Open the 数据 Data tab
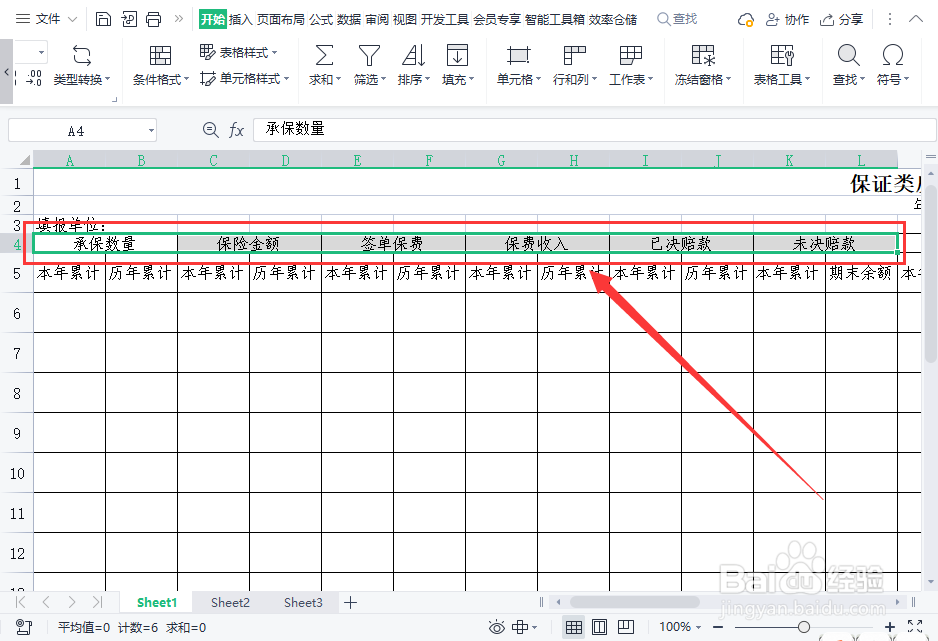 tap(349, 20)
